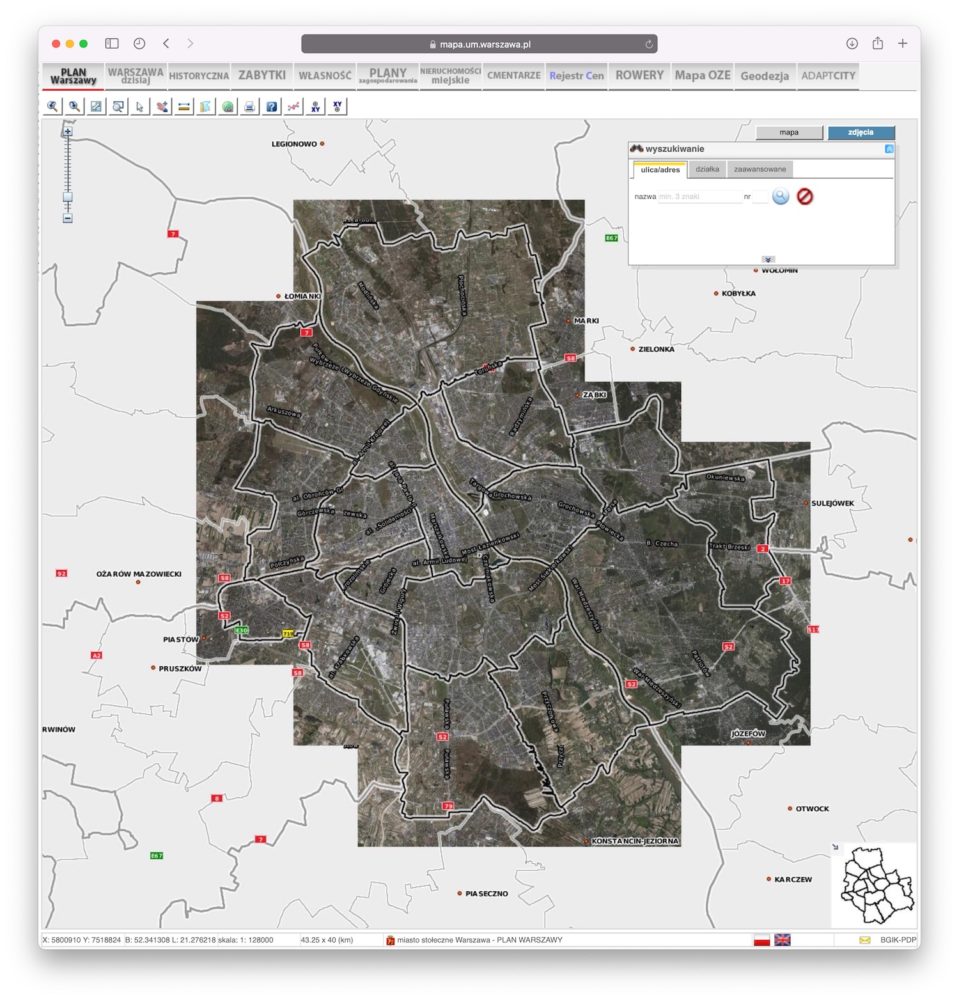Open help with the question mark icon
This screenshot has height=1000, width=959.
pyautogui.click(x=272, y=107)
